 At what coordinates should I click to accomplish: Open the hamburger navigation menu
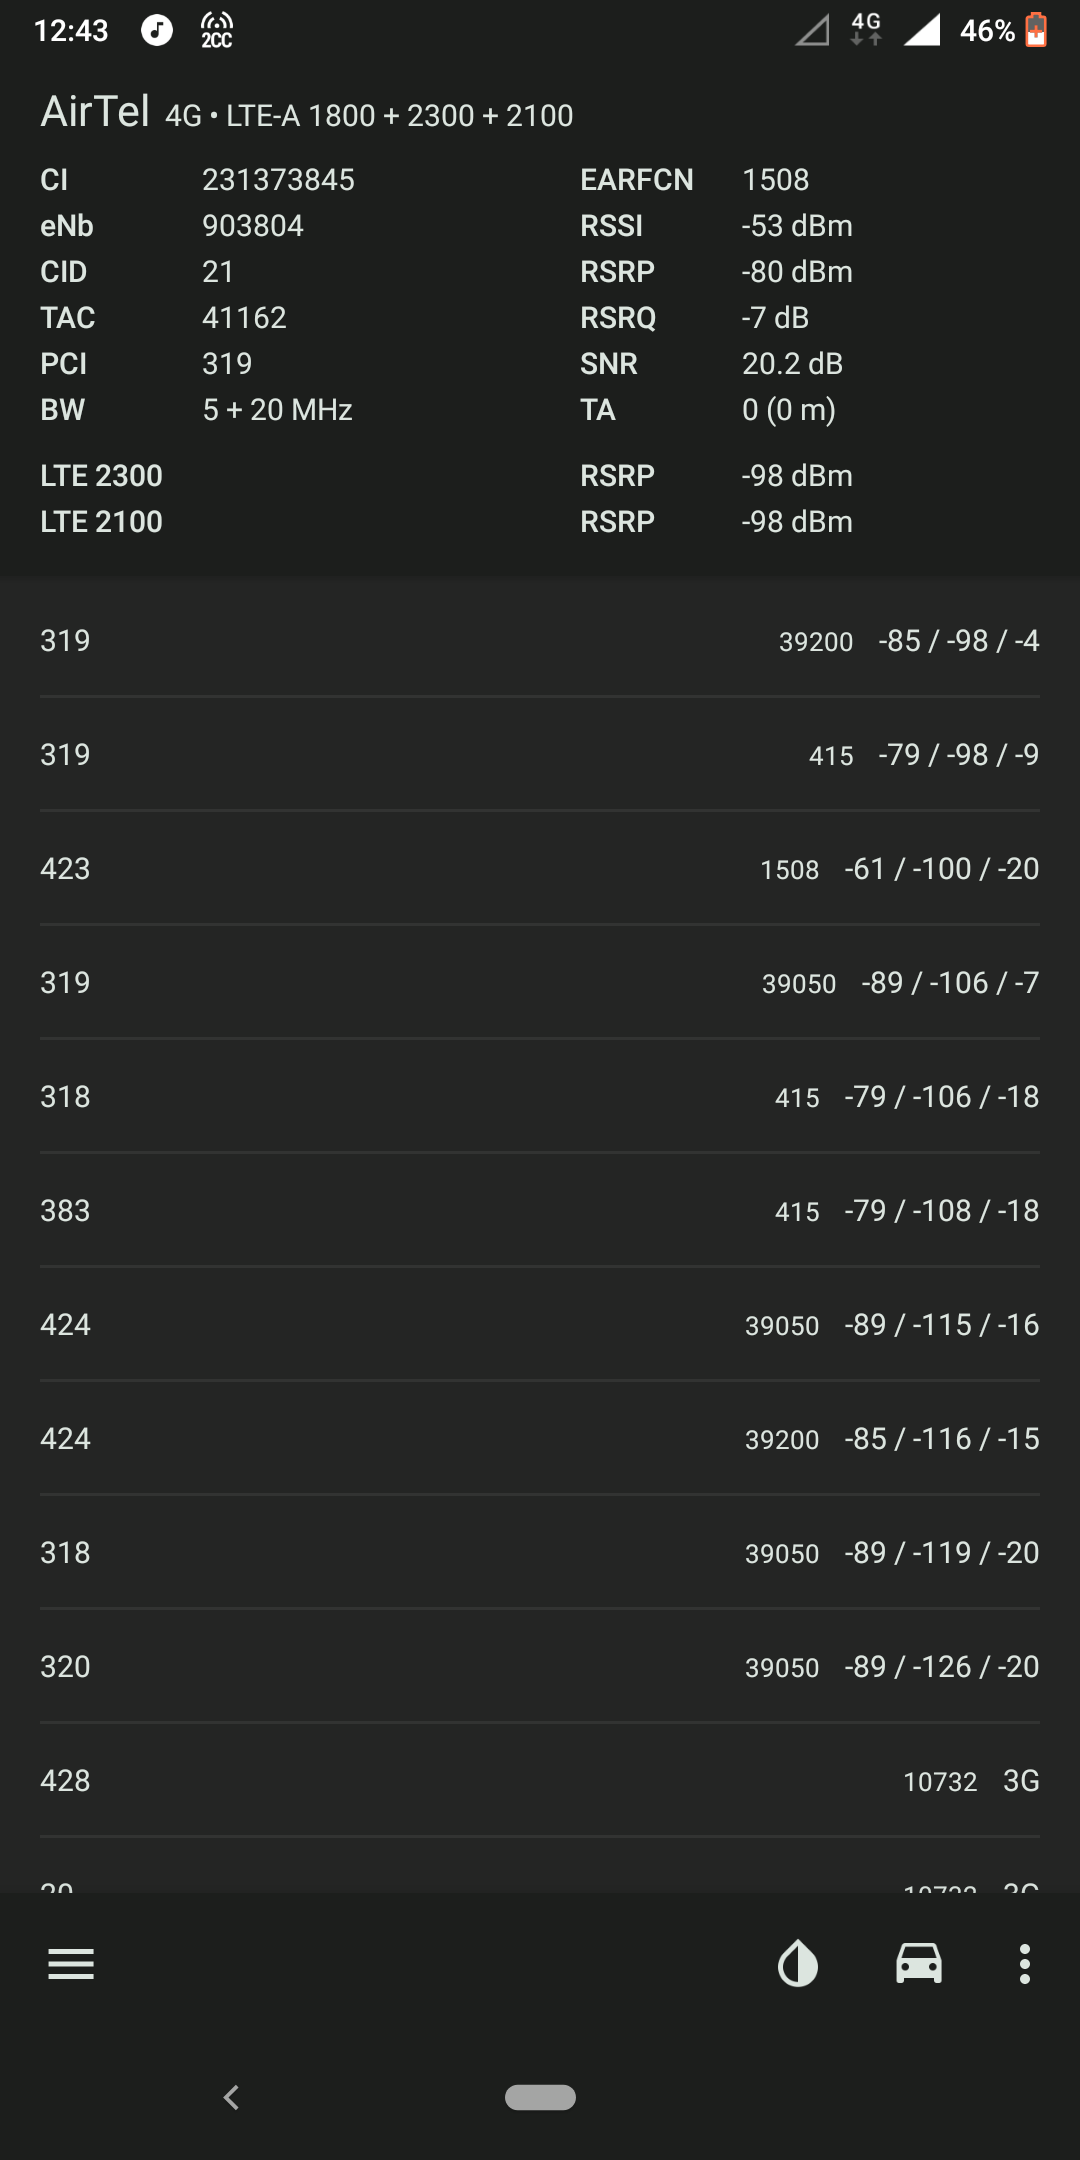tap(70, 1963)
